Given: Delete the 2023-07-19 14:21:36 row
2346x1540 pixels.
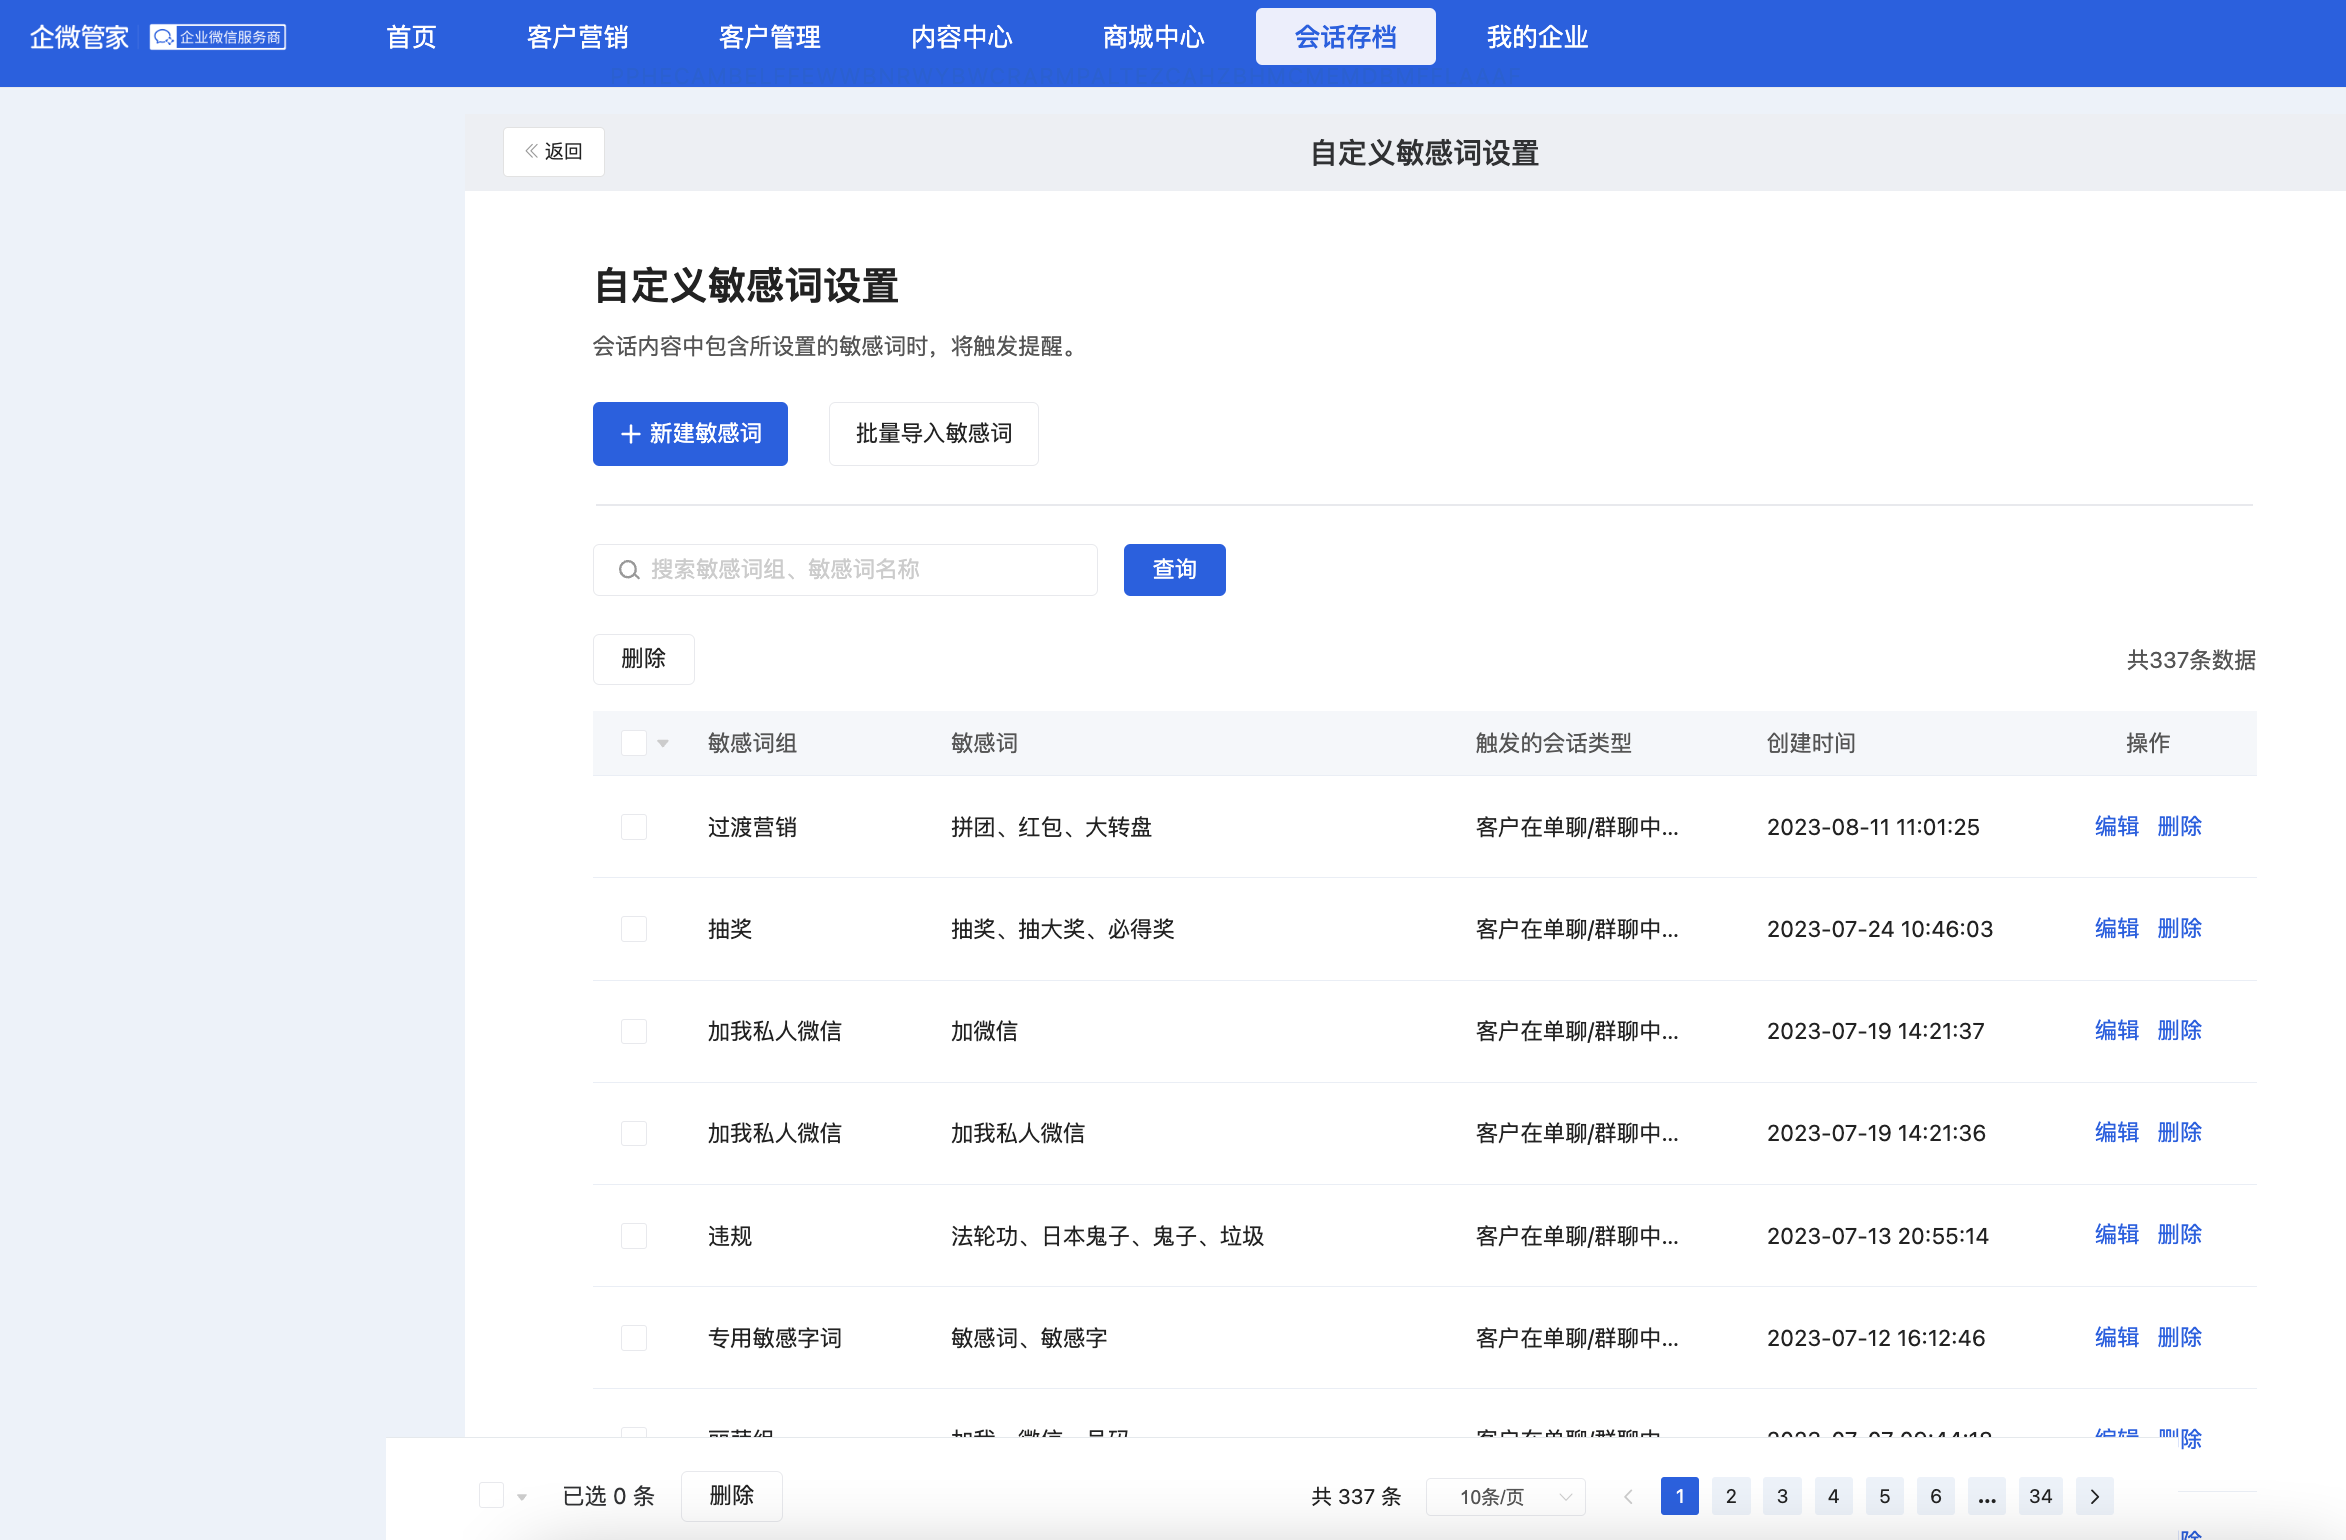Looking at the screenshot, I should click(x=2180, y=1133).
